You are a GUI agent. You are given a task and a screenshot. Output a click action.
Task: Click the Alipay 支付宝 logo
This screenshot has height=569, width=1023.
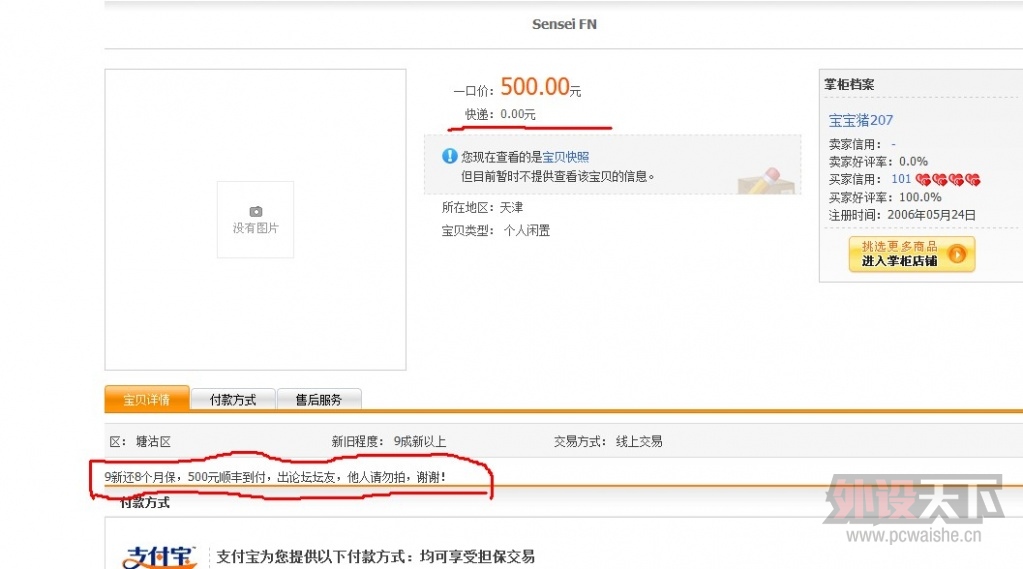pyautogui.click(x=159, y=557)
